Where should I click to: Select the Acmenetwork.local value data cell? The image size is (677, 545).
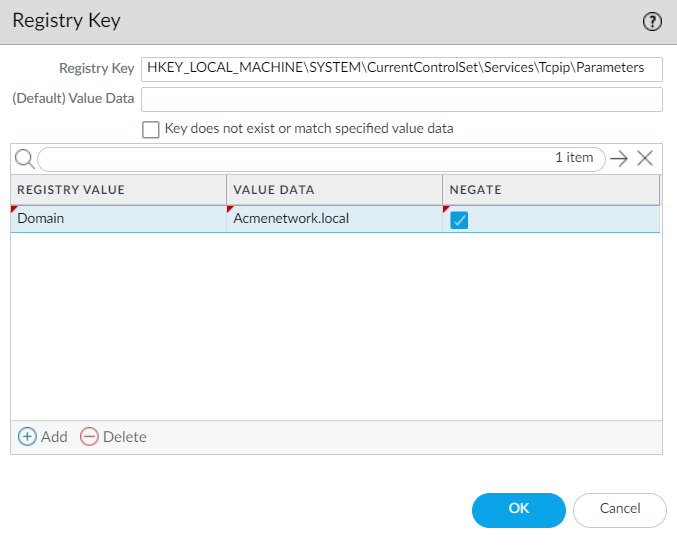click(x=334, y=218)
